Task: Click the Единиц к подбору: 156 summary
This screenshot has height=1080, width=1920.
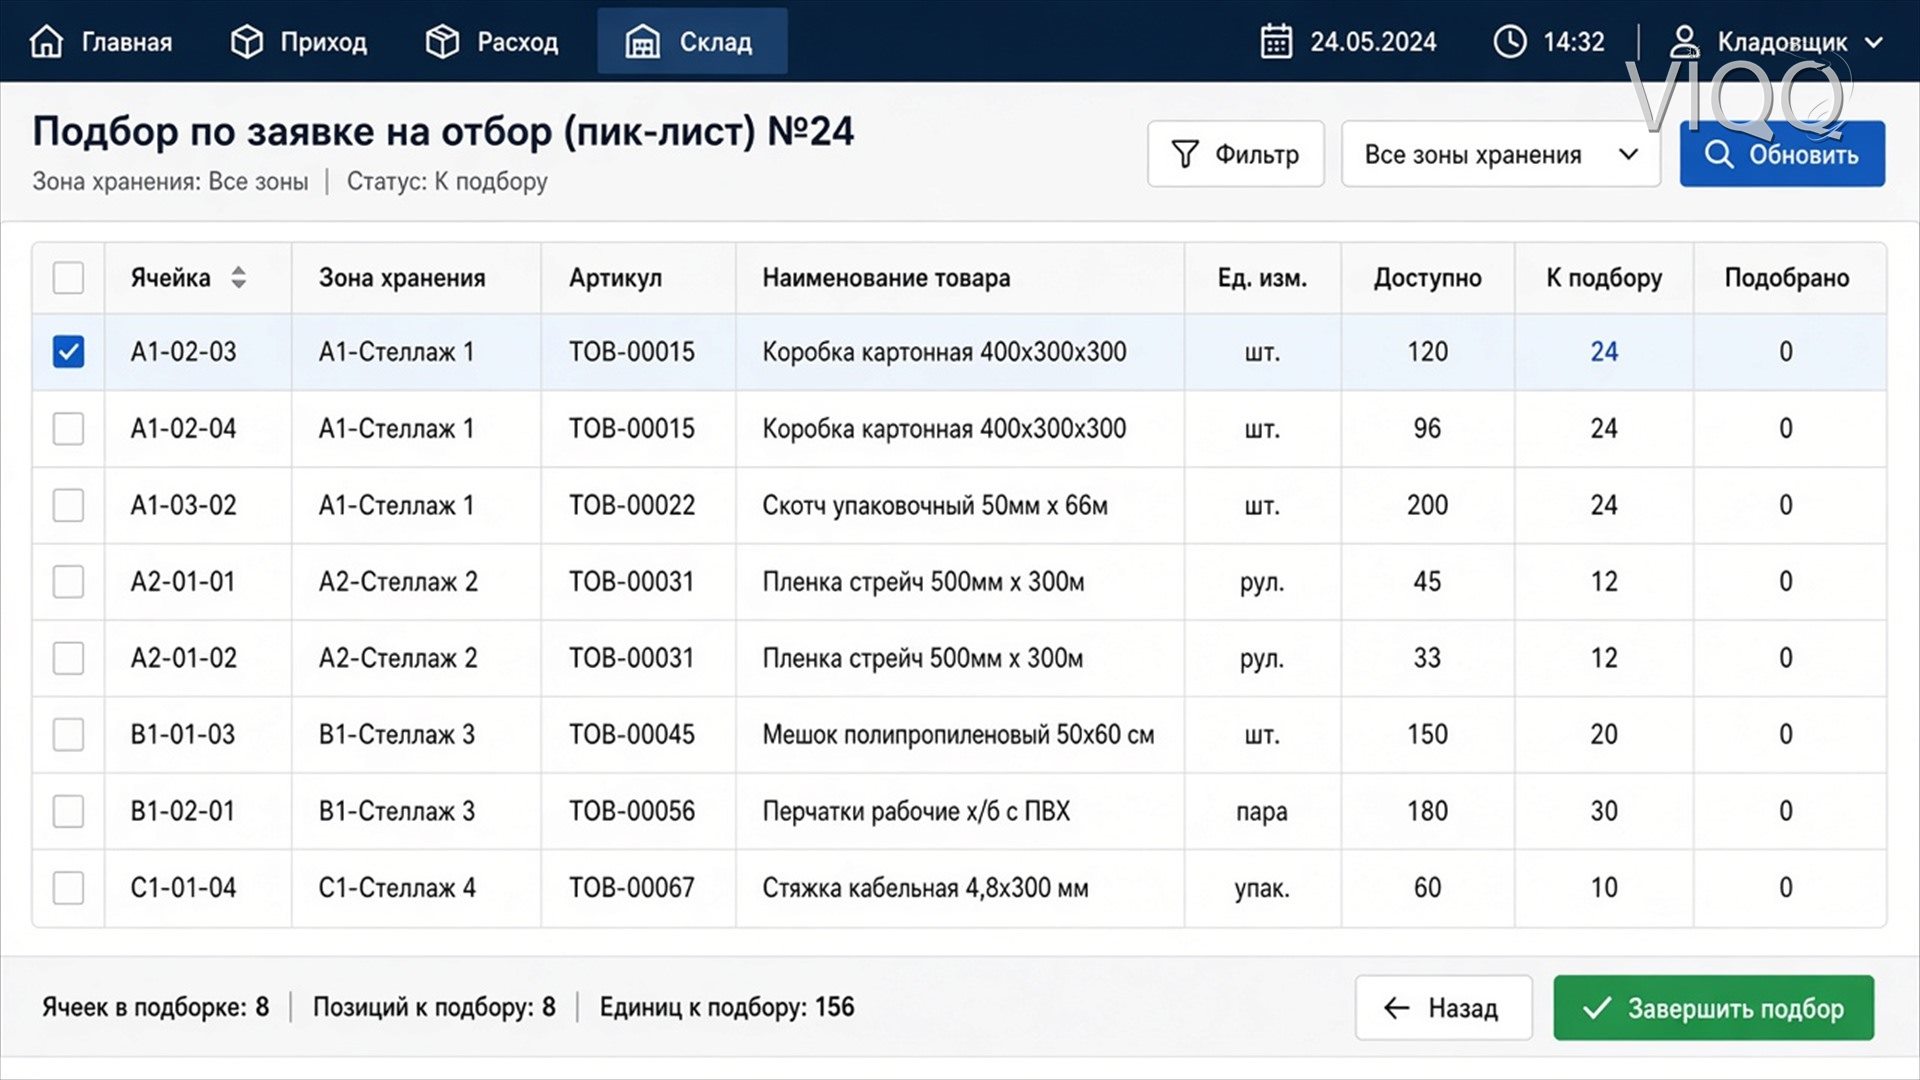Action: (x=727, y=1007)
